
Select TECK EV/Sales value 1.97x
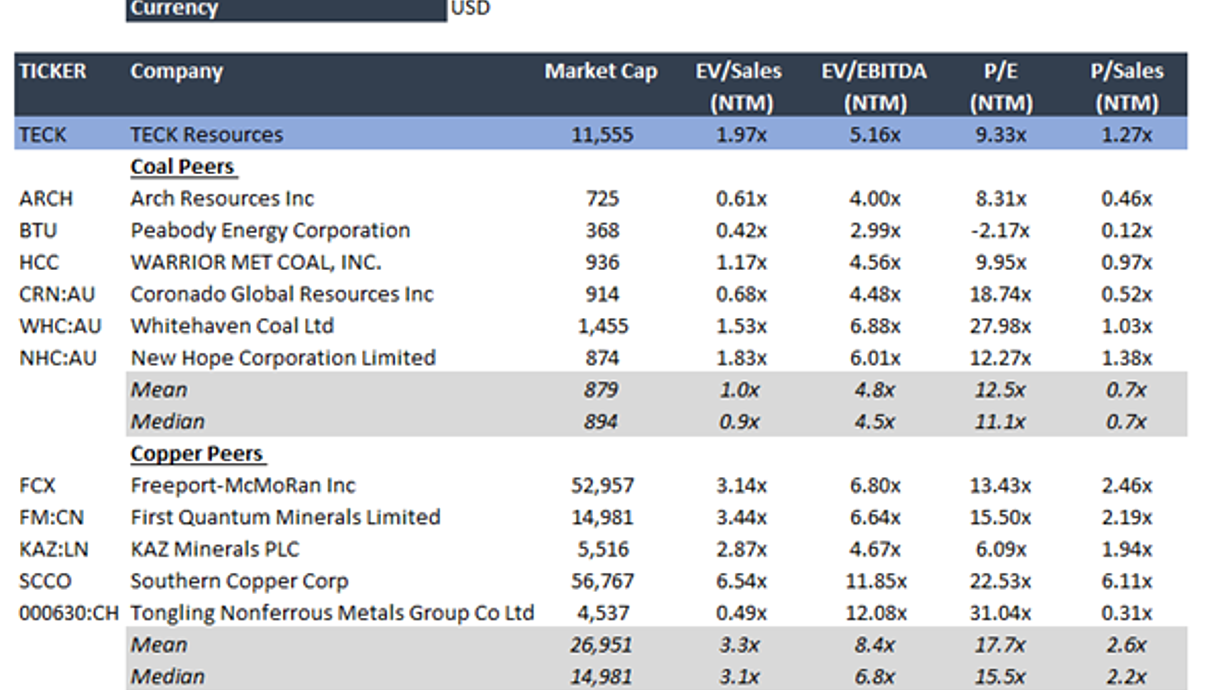coord(741,134)
